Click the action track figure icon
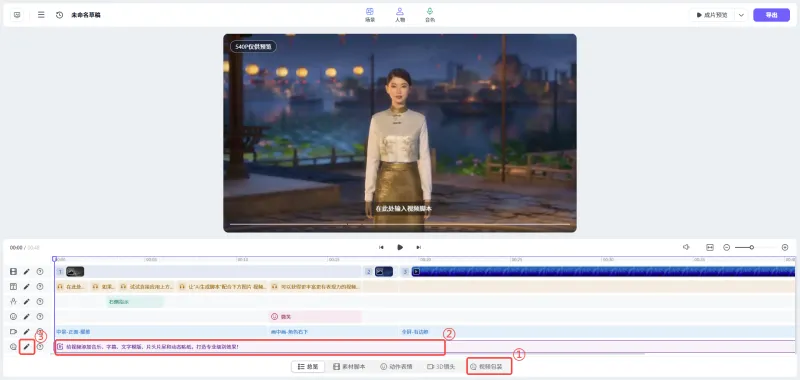This screenshot has width=800, height=380. click(14, 301)
